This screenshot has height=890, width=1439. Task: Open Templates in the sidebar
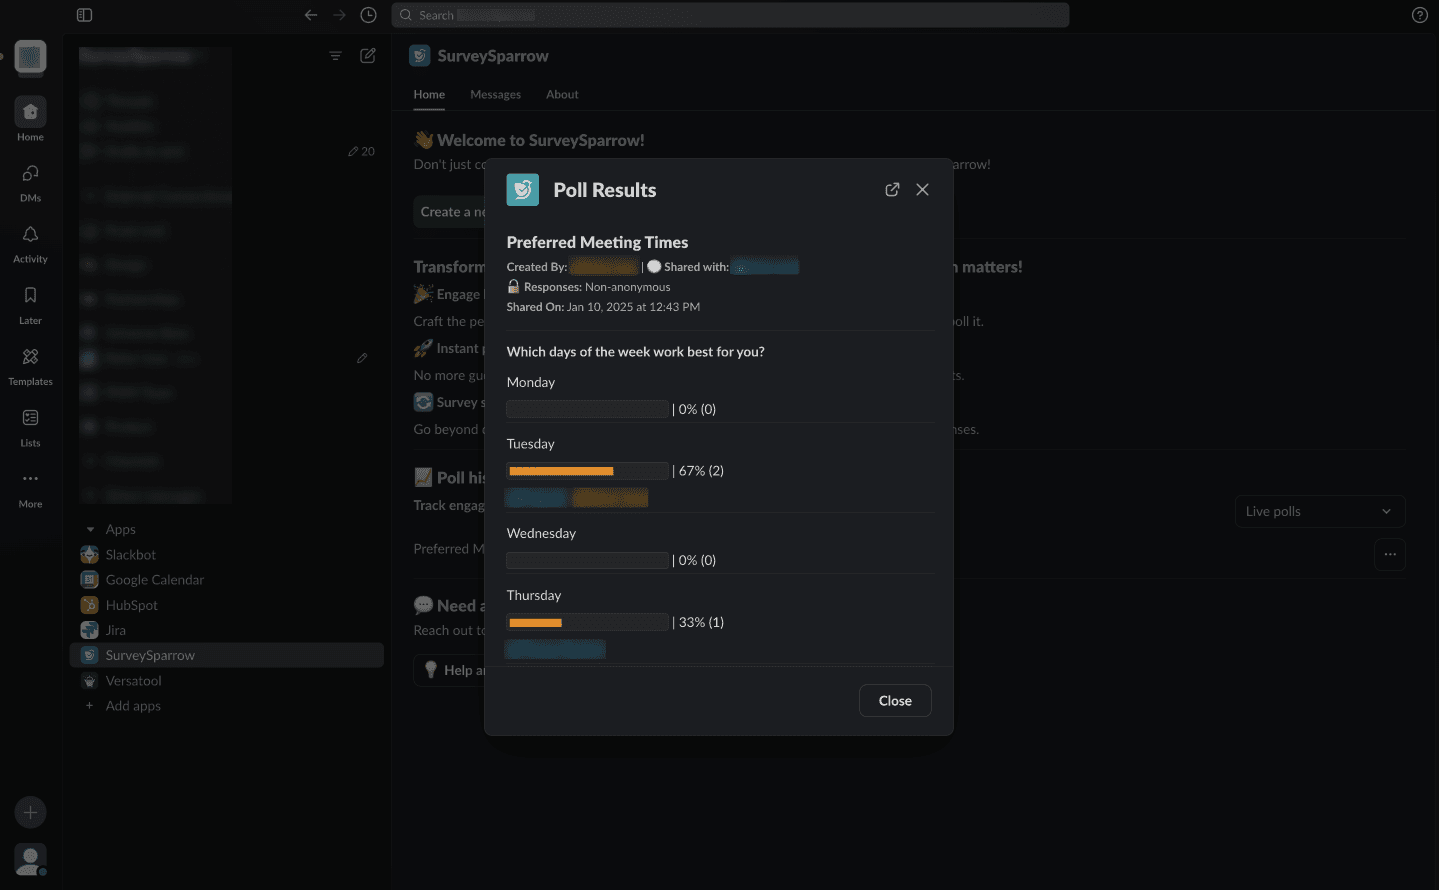30,364
